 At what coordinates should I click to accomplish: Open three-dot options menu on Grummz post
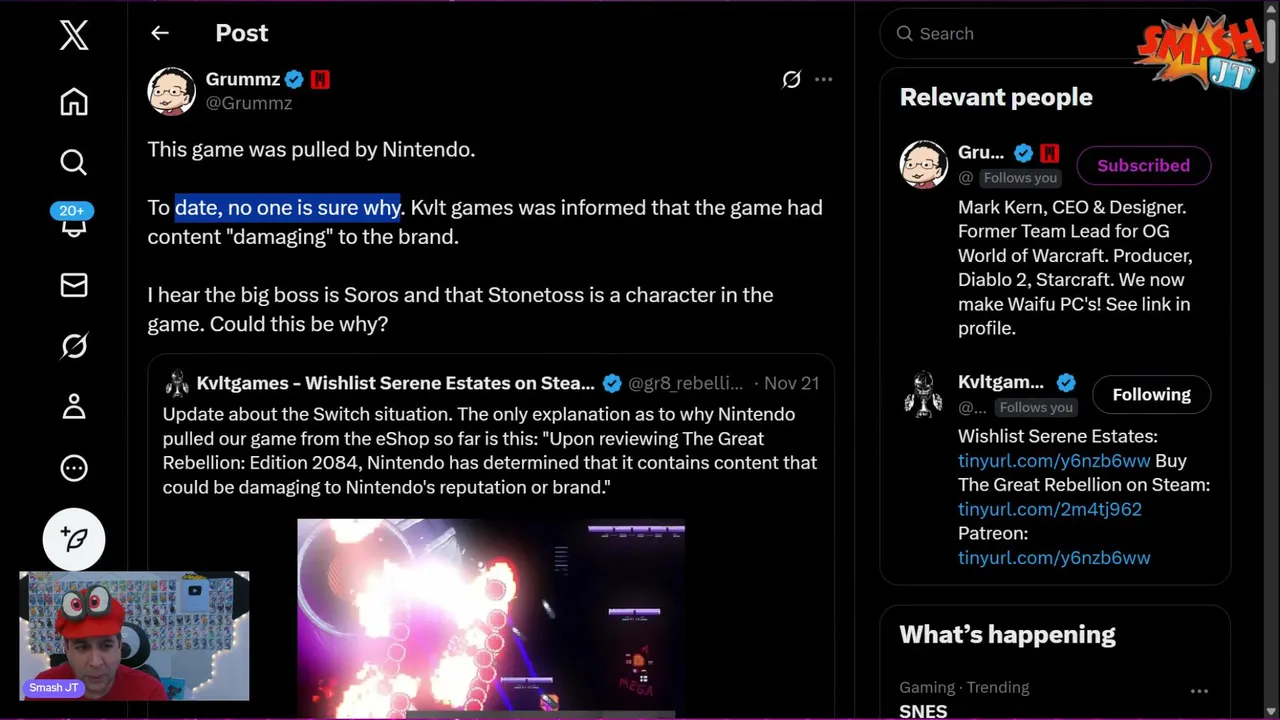click(823, 79)
